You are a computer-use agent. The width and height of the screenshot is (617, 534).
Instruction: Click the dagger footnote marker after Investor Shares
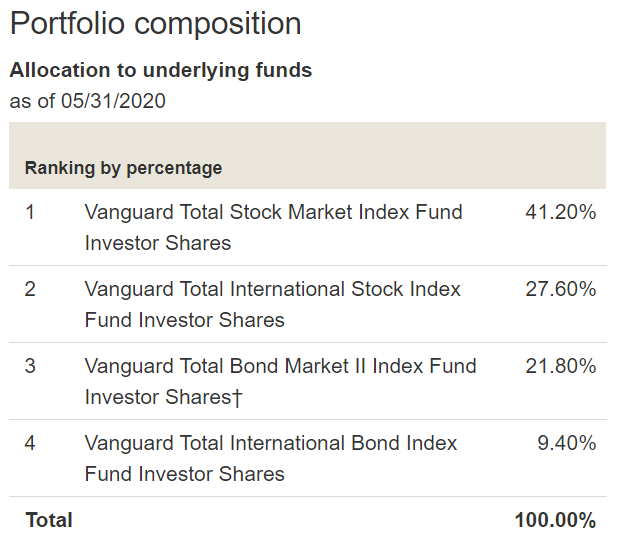click(x=237, y=397)
